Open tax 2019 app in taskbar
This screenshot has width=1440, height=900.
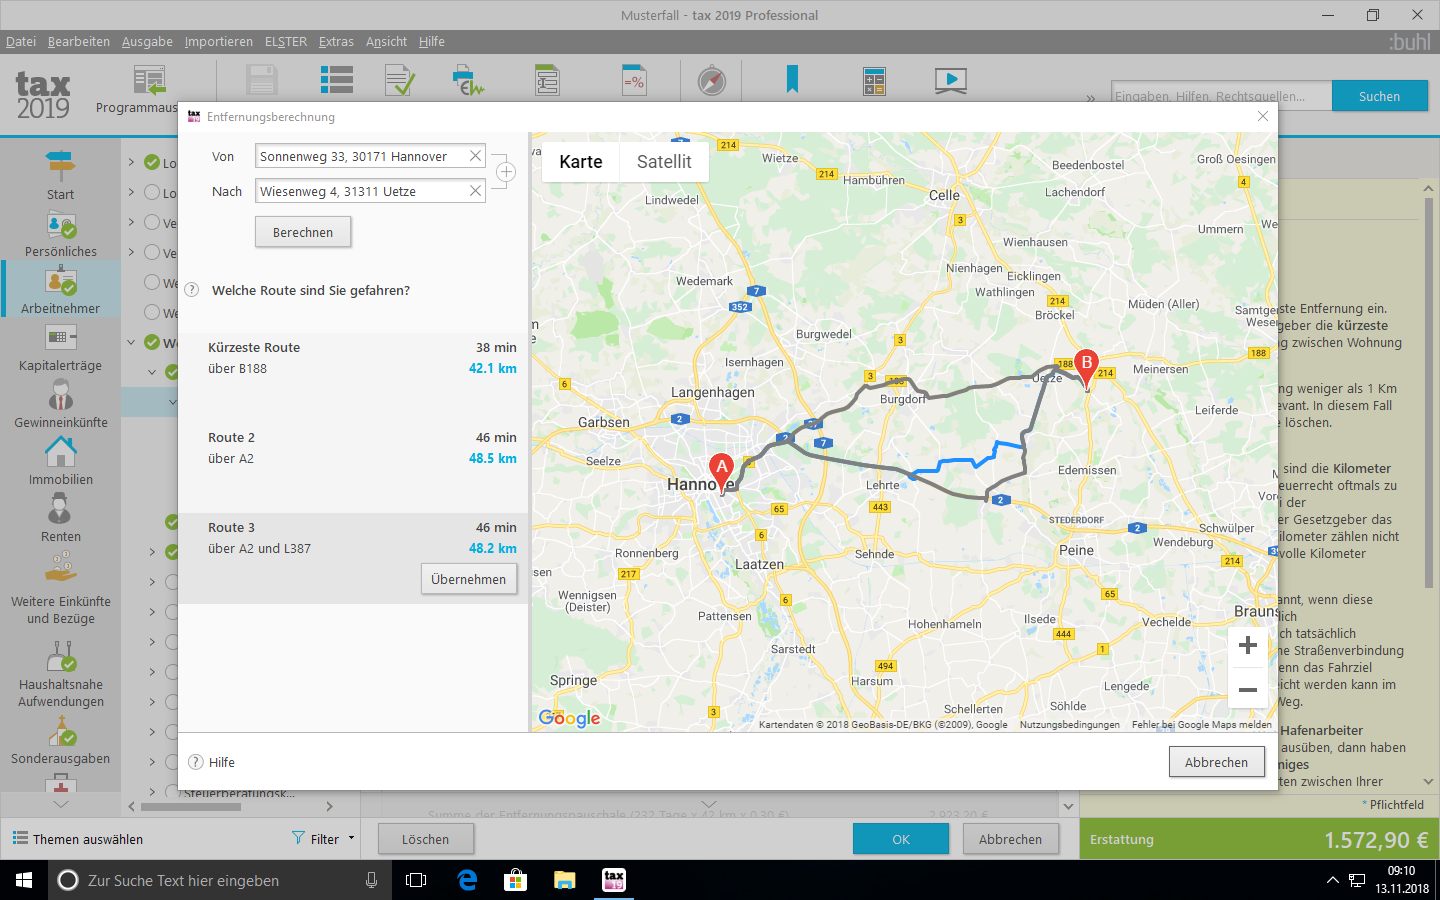pos(614,880)
